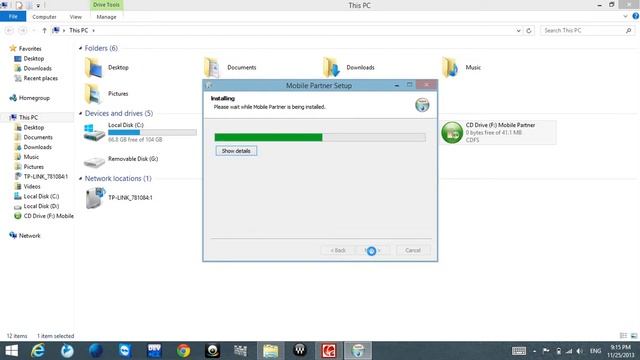
Task: Select CD Drive (F:) Mobile in navigation pane
Action: click(x=49, y=216)
